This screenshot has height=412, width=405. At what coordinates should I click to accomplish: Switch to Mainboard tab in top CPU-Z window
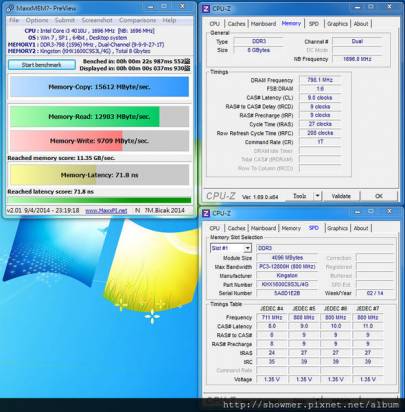(x=263, y=24)
